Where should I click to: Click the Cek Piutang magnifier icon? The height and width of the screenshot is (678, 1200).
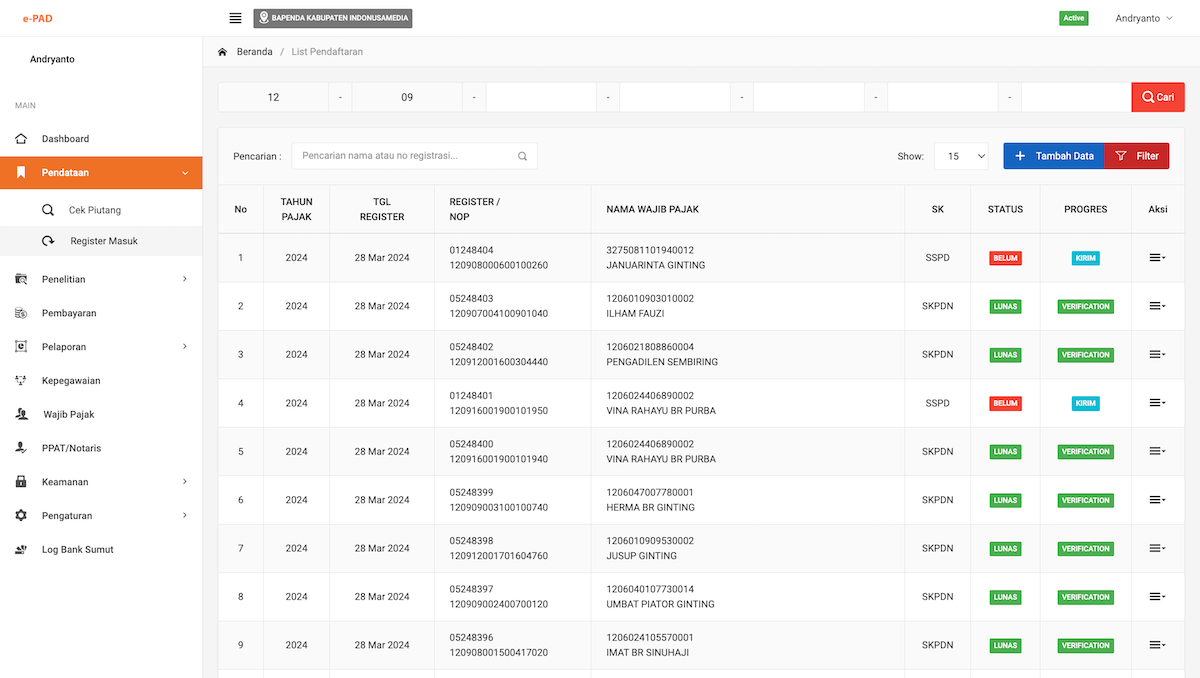pyautogui.click(x=48, y=211)
